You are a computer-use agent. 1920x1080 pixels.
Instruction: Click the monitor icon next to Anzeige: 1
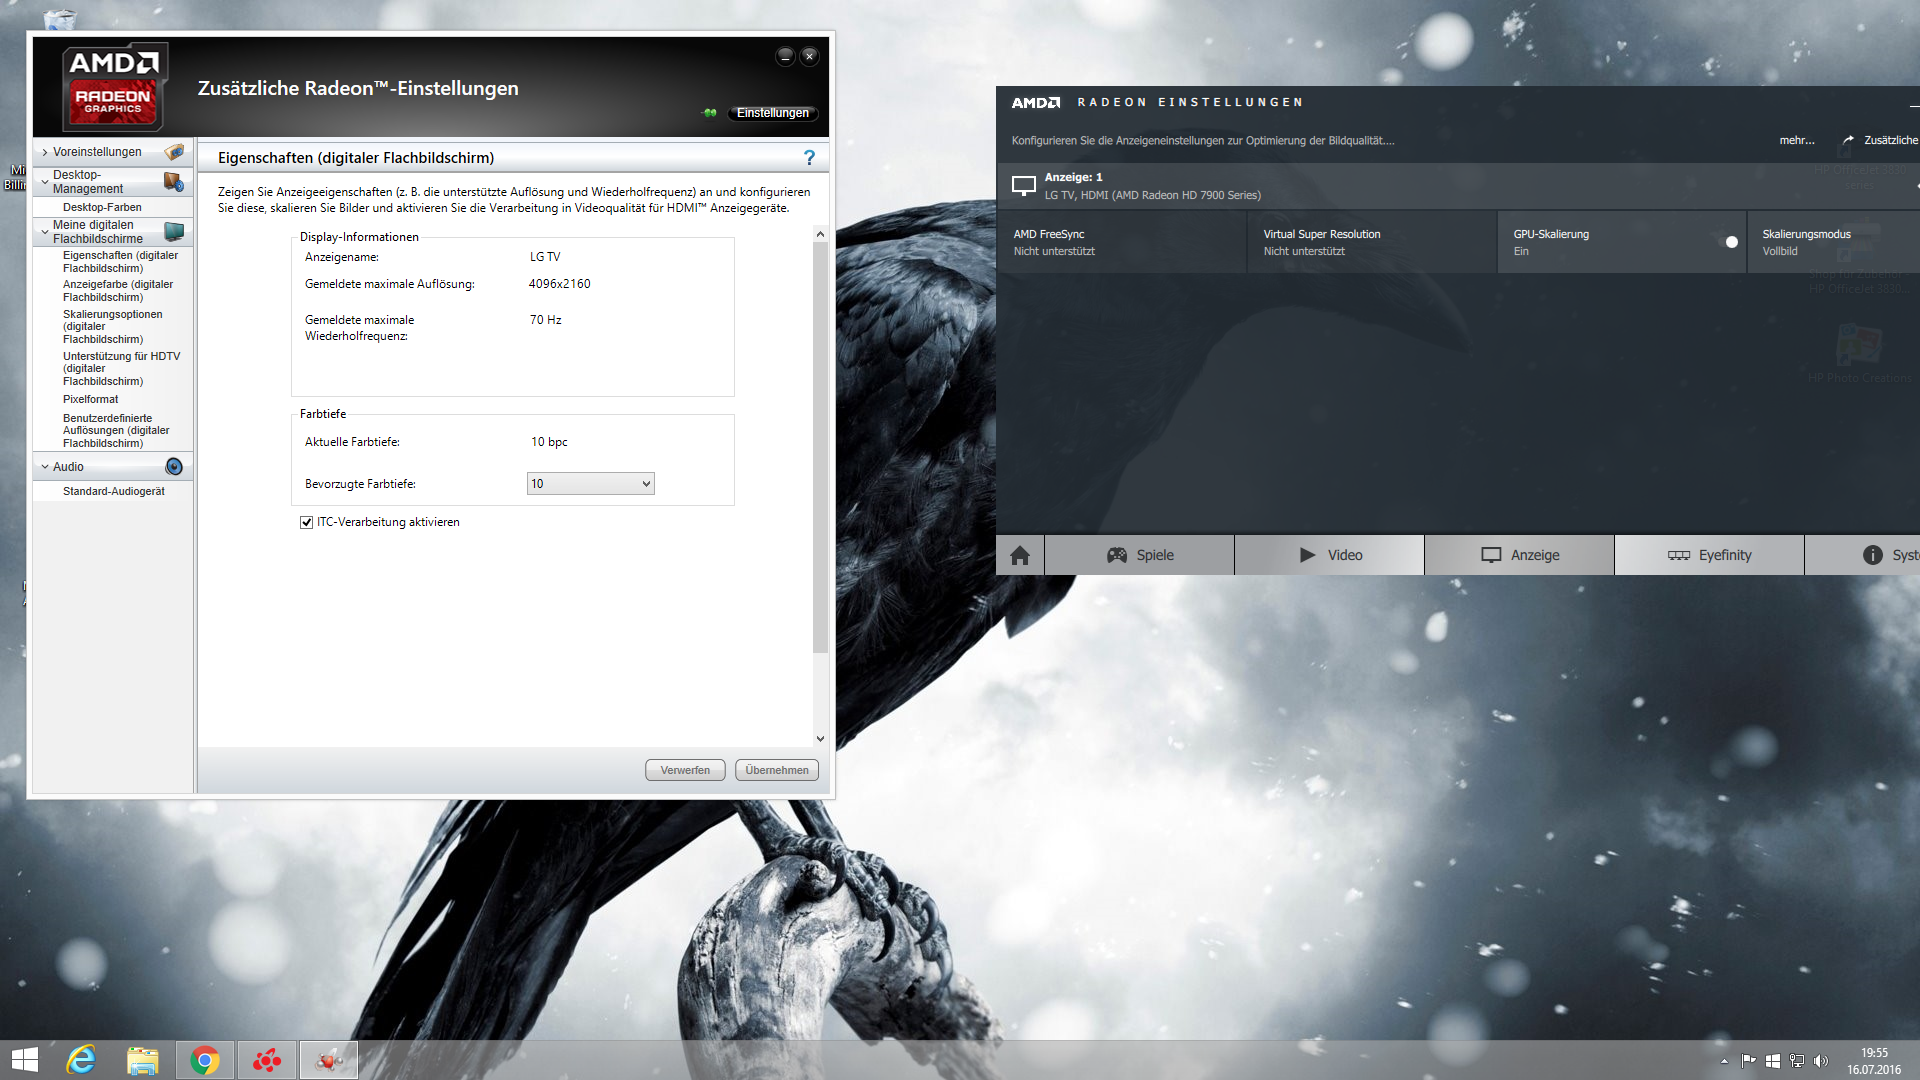[1024, 186]
